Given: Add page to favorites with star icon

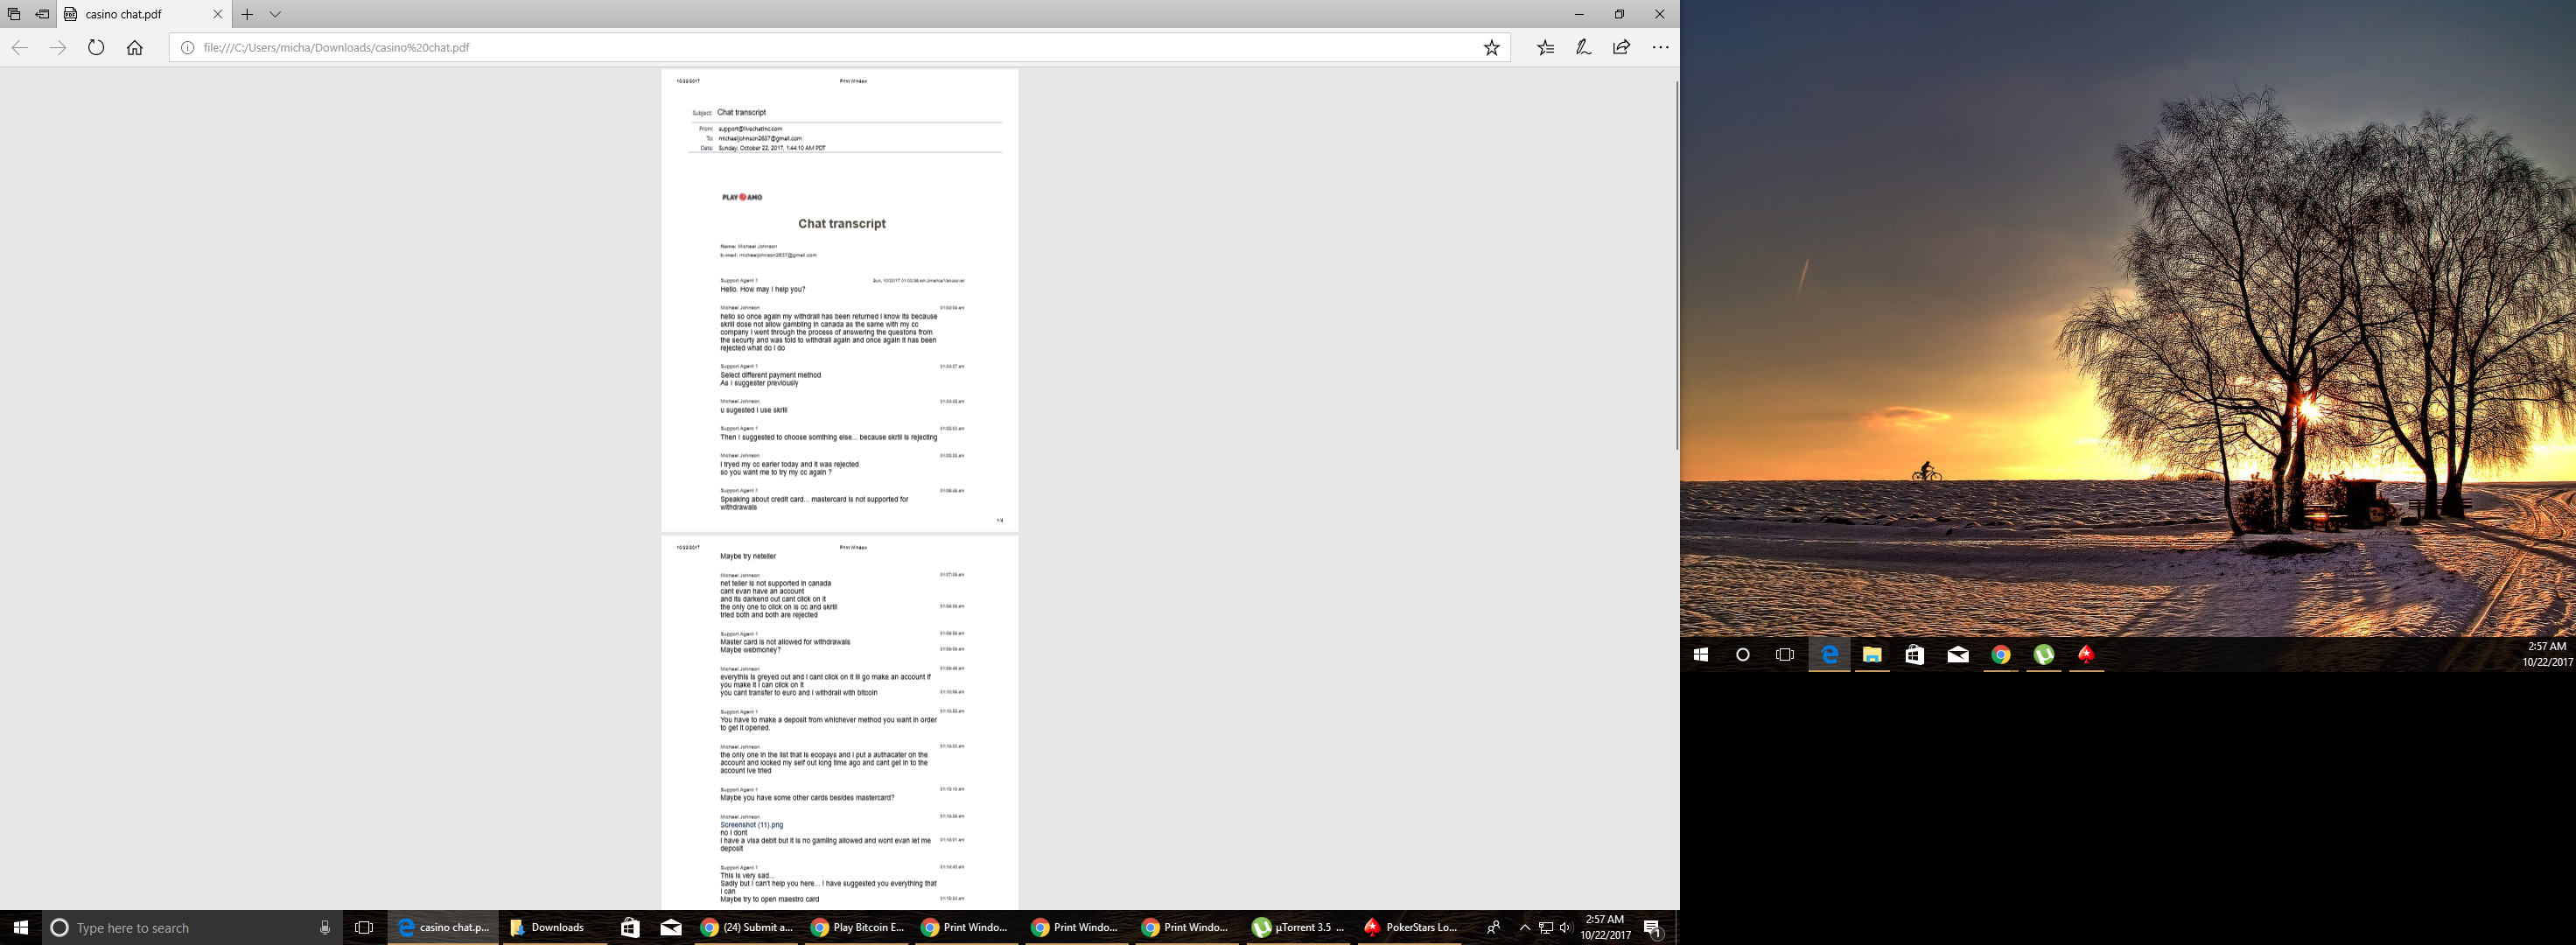Looking at the screenshot, I should pyautogui.click(x=1491, y=47).
